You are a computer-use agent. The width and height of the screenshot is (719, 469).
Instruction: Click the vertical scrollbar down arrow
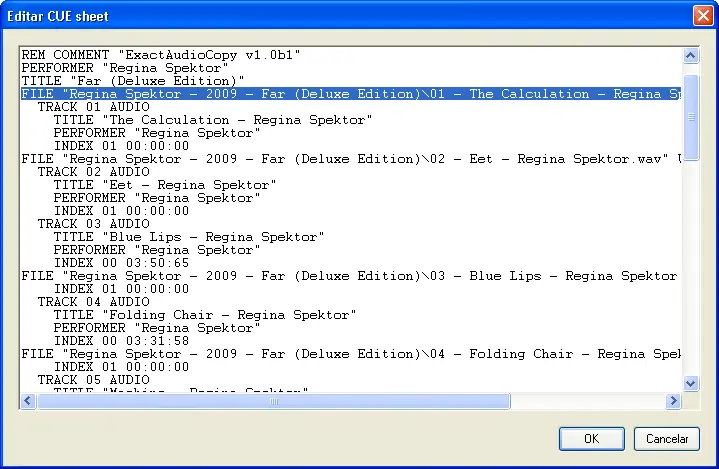[x=691, y=383]
